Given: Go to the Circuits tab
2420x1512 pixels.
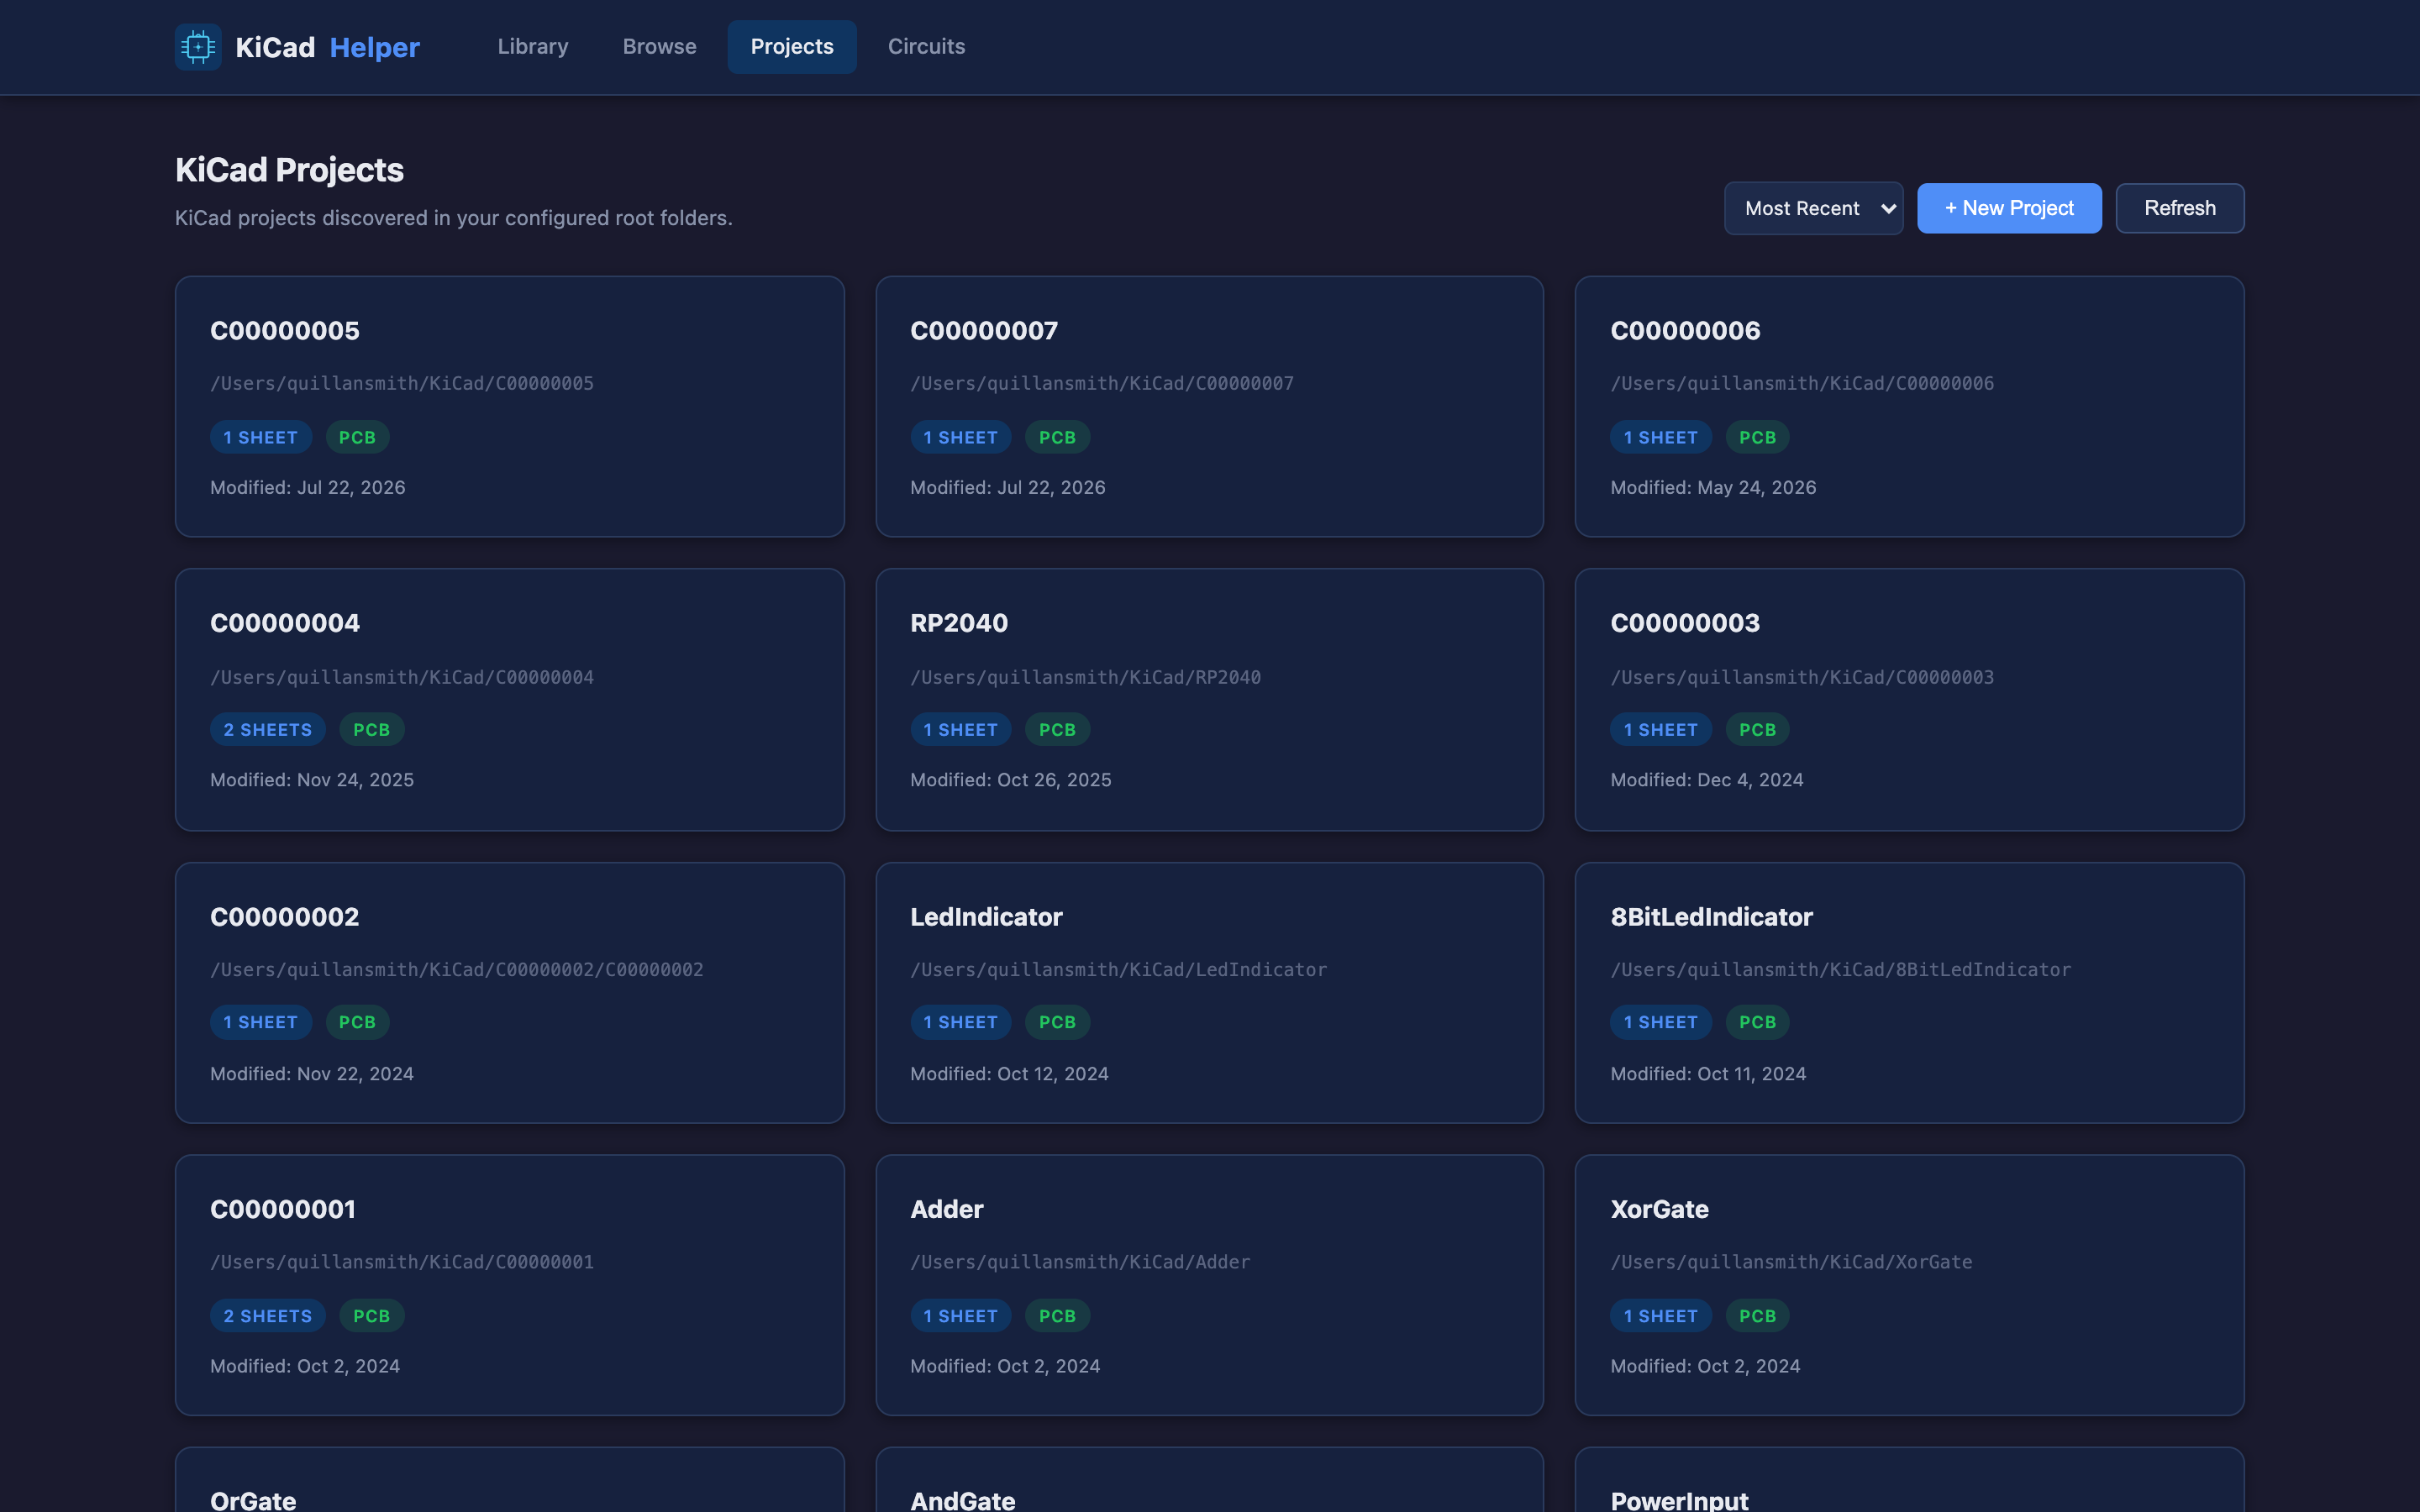Looking at the screenshot, I should click(x=926, y=47).
